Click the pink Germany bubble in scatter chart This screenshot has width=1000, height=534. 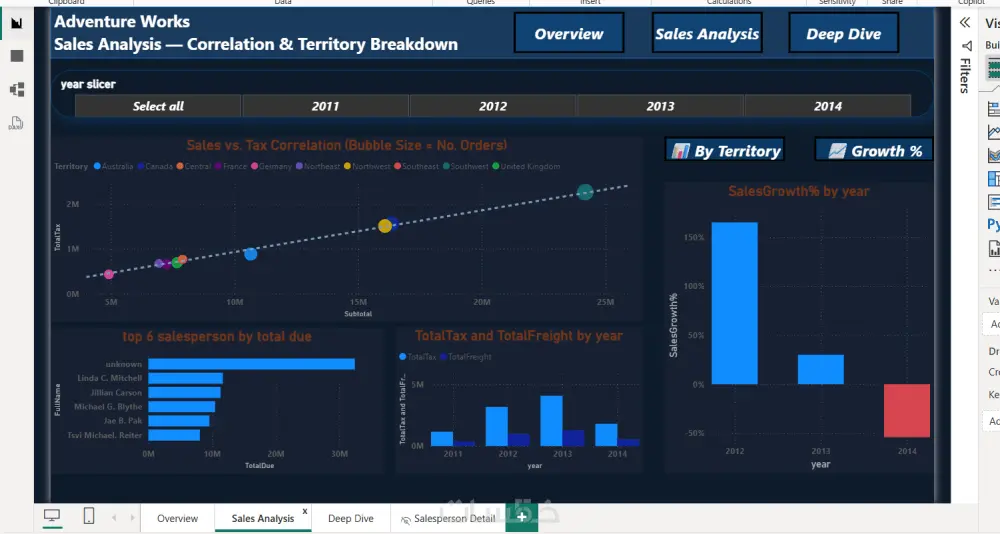point(109,274)
